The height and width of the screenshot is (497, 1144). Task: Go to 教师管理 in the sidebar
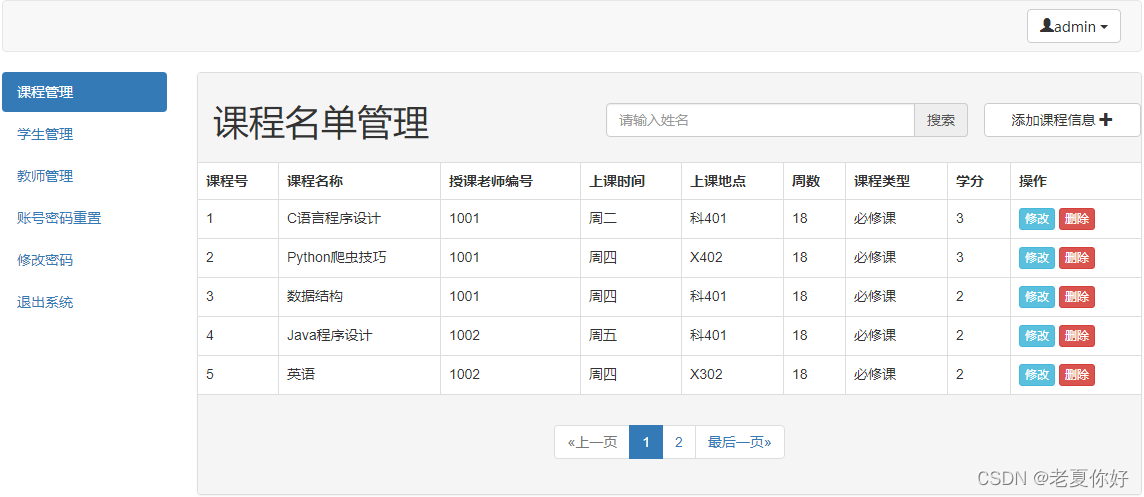[x=45, y=176]
